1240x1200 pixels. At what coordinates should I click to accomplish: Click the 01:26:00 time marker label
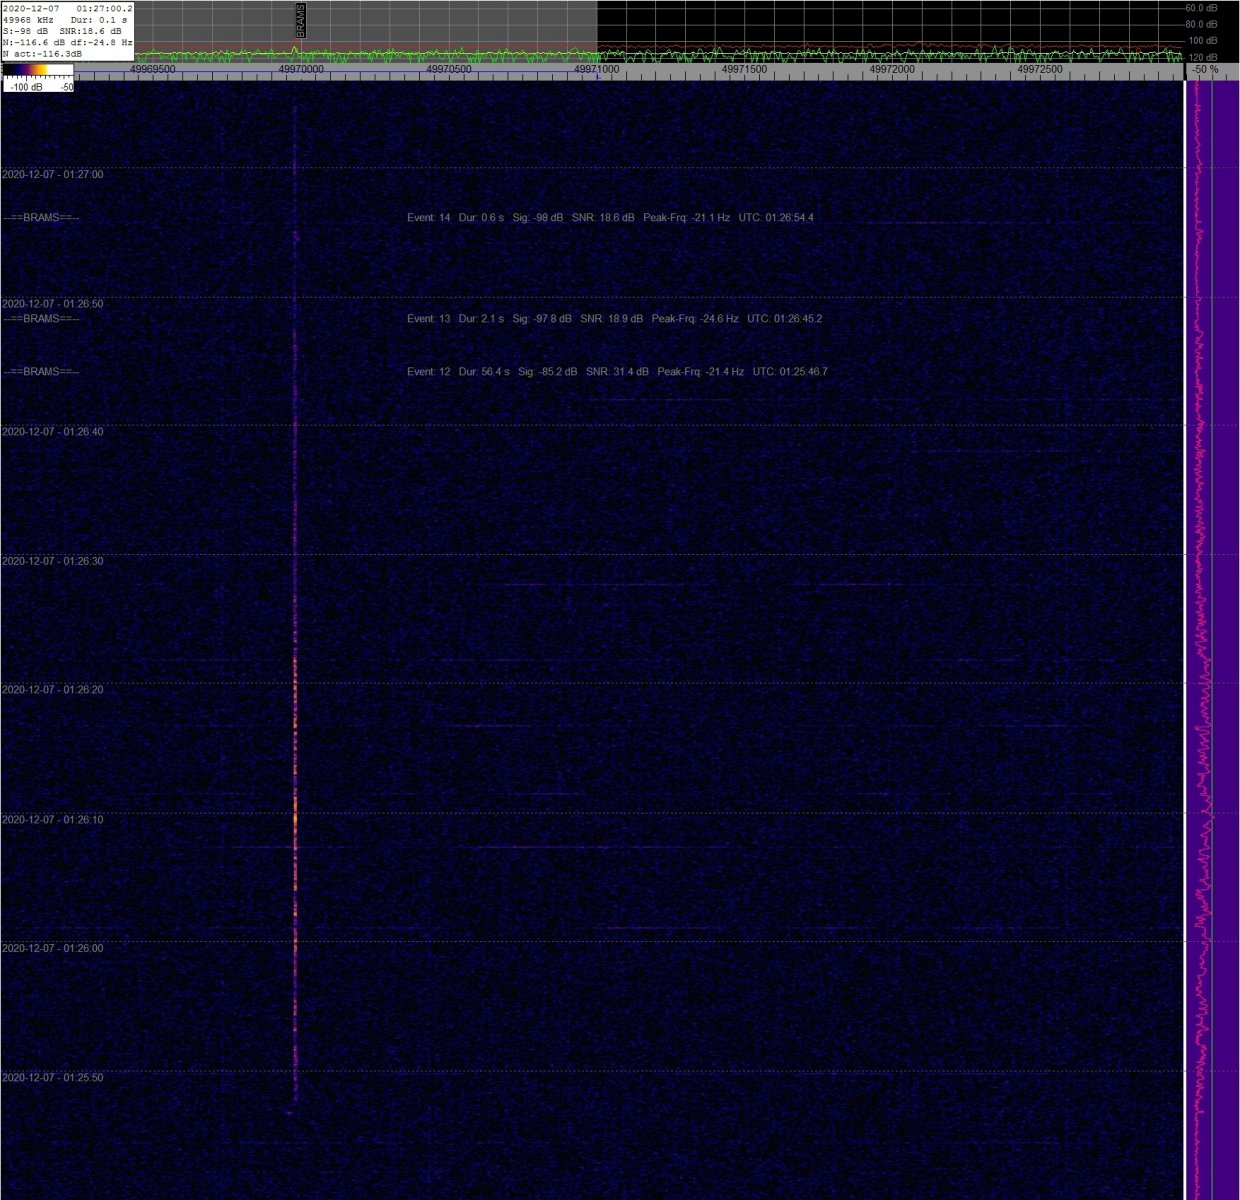[x=52, y=948]
